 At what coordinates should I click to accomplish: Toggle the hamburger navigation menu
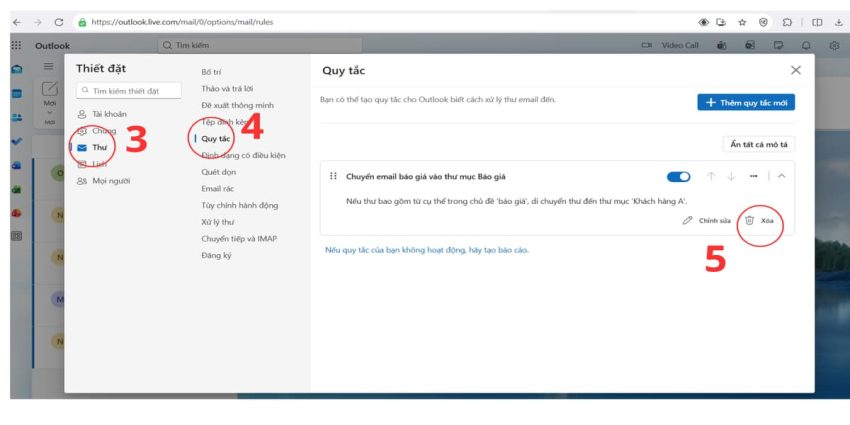click(x=48, y=67)
